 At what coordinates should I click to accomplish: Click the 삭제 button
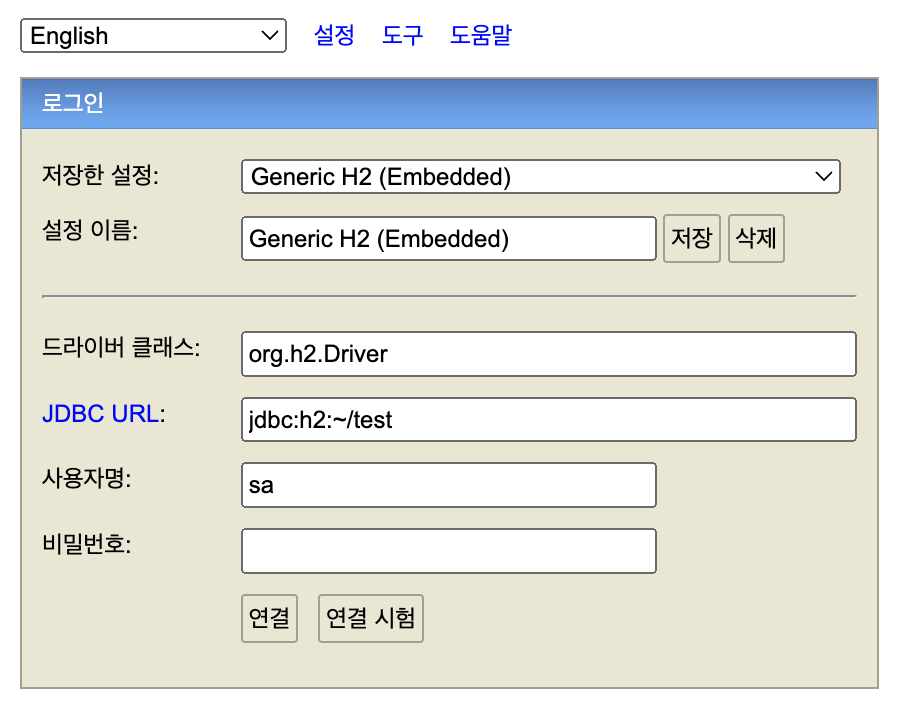756,239
